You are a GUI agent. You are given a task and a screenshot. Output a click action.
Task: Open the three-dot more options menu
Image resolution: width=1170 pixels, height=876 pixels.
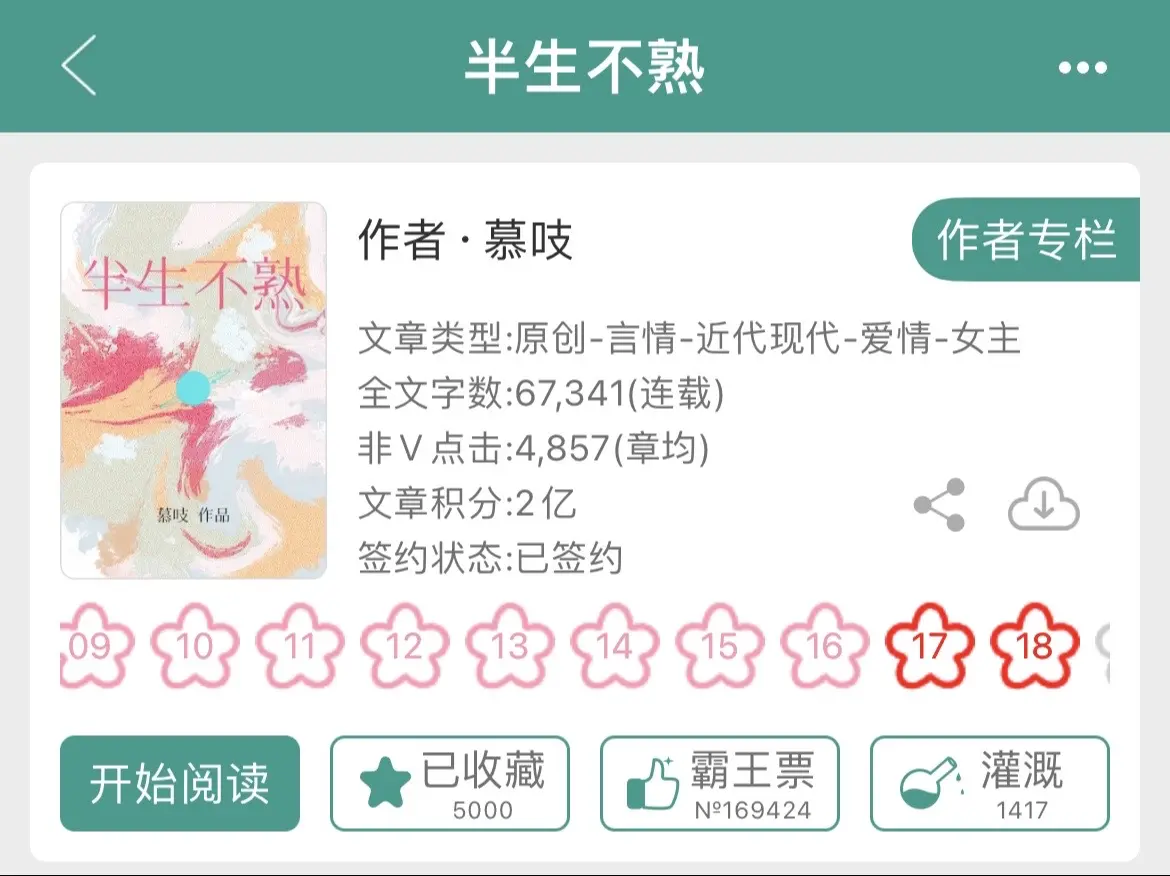1083,68
